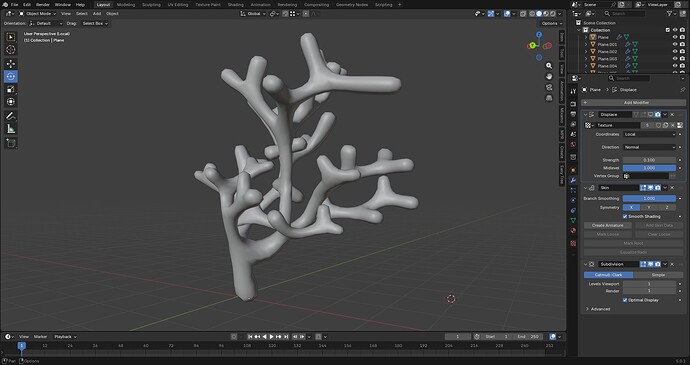Open the Object Mode dropdown
The image size is (690, 365).
click(37, 14)
